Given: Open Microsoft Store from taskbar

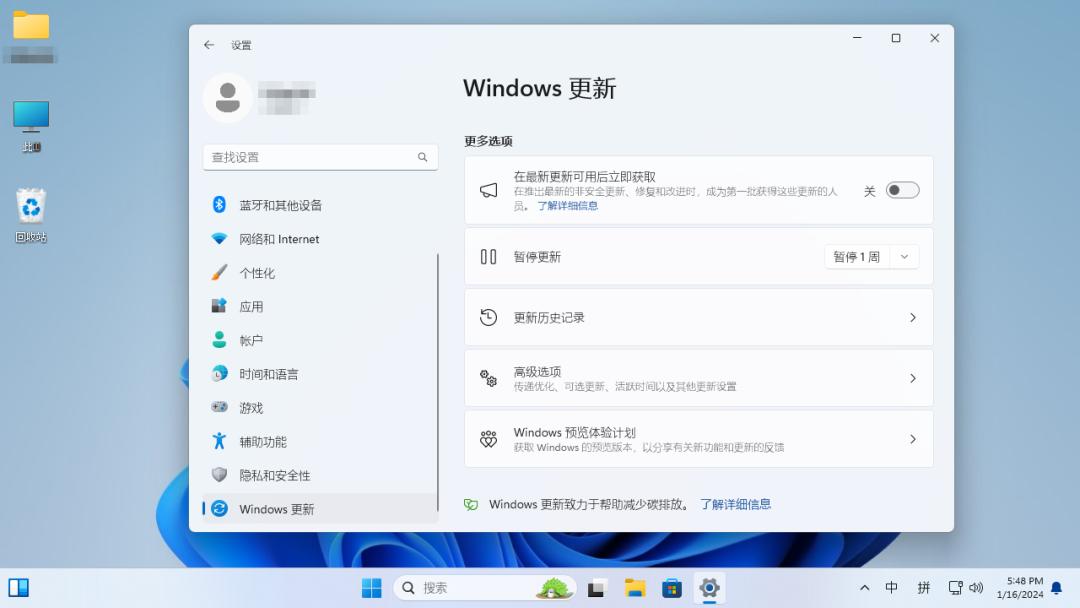Looking at the screenshot, I should (x=672, y=588).
